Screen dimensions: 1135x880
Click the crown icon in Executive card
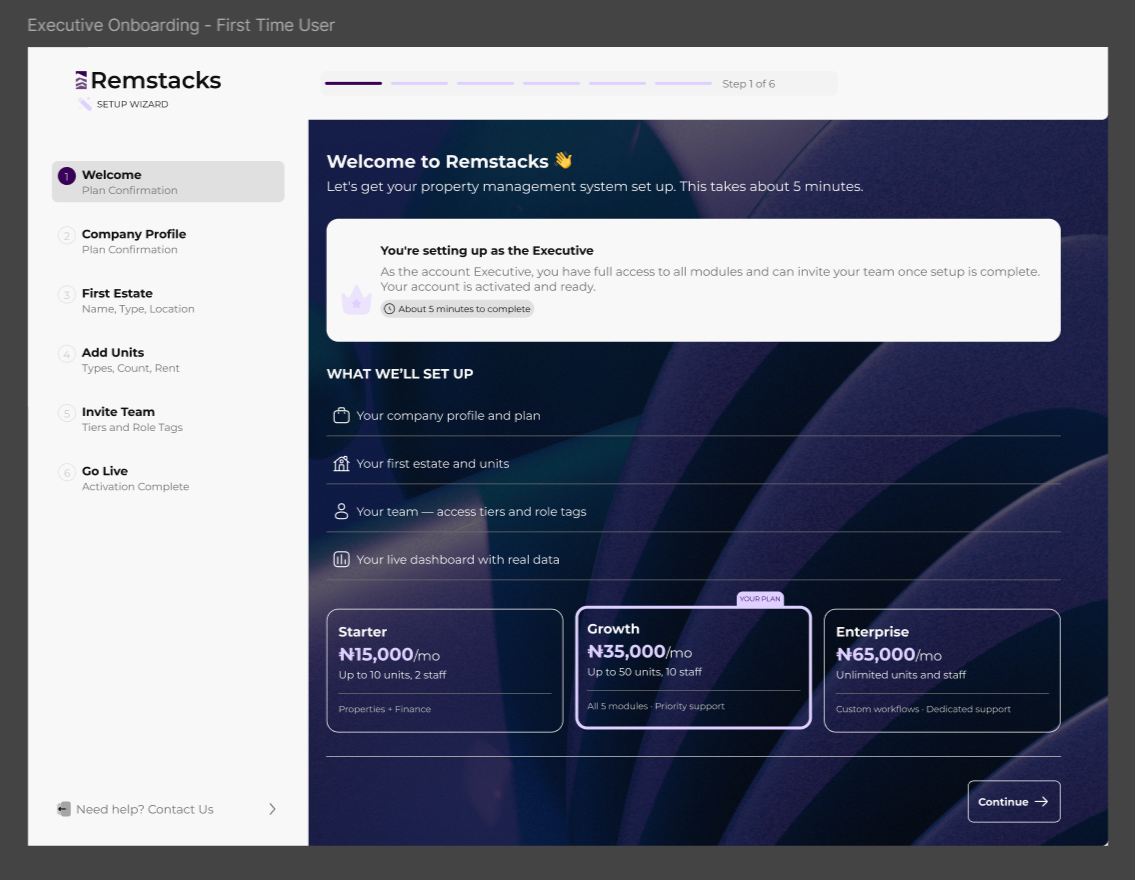pos(356,300)
